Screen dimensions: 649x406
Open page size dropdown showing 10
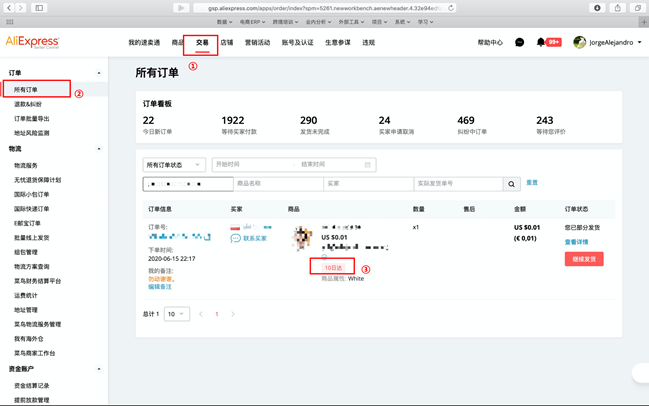click(x=177, y=314)
